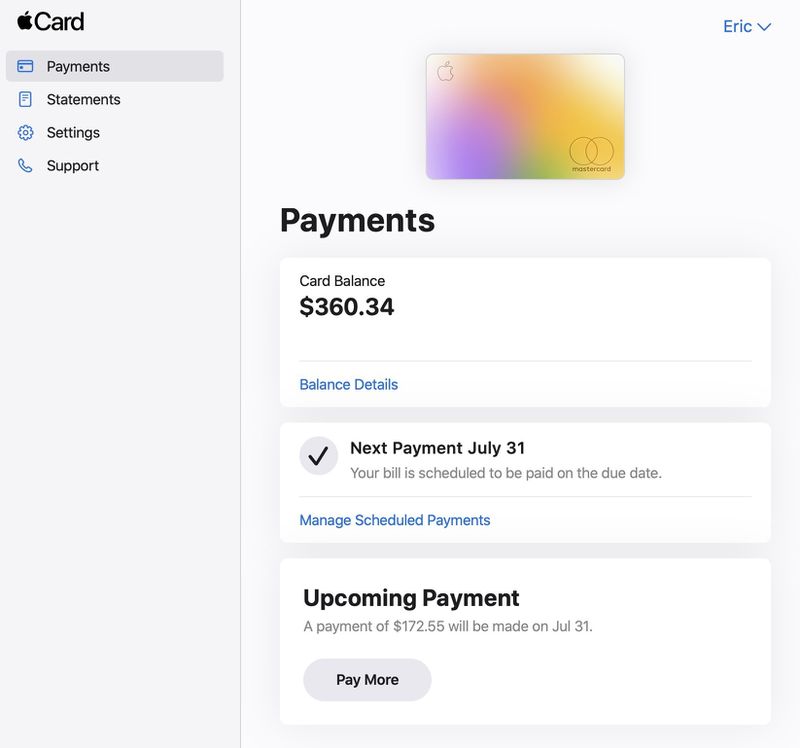Click the Pay More button

(367, 680)
